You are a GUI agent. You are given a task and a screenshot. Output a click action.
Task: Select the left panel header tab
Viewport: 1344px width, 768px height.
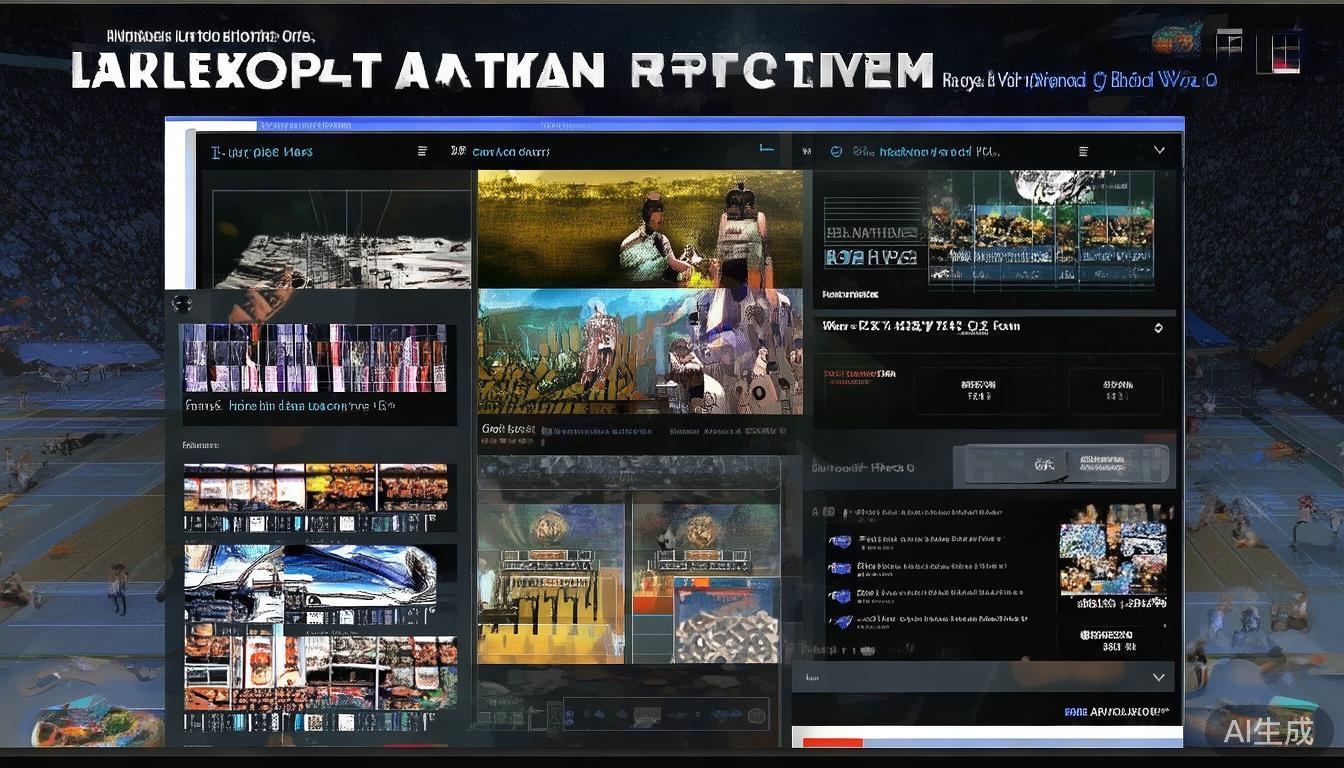click(x=262, y=152)
